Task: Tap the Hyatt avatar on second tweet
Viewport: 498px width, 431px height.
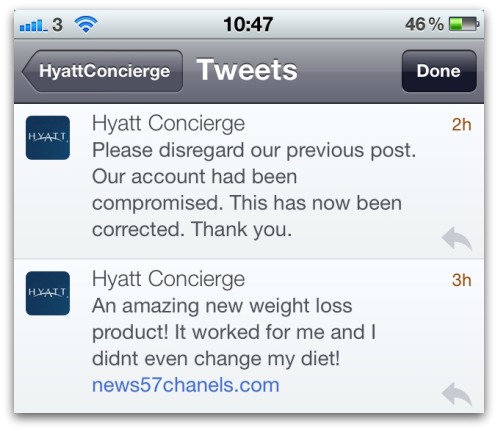Action: coord(48,293)
